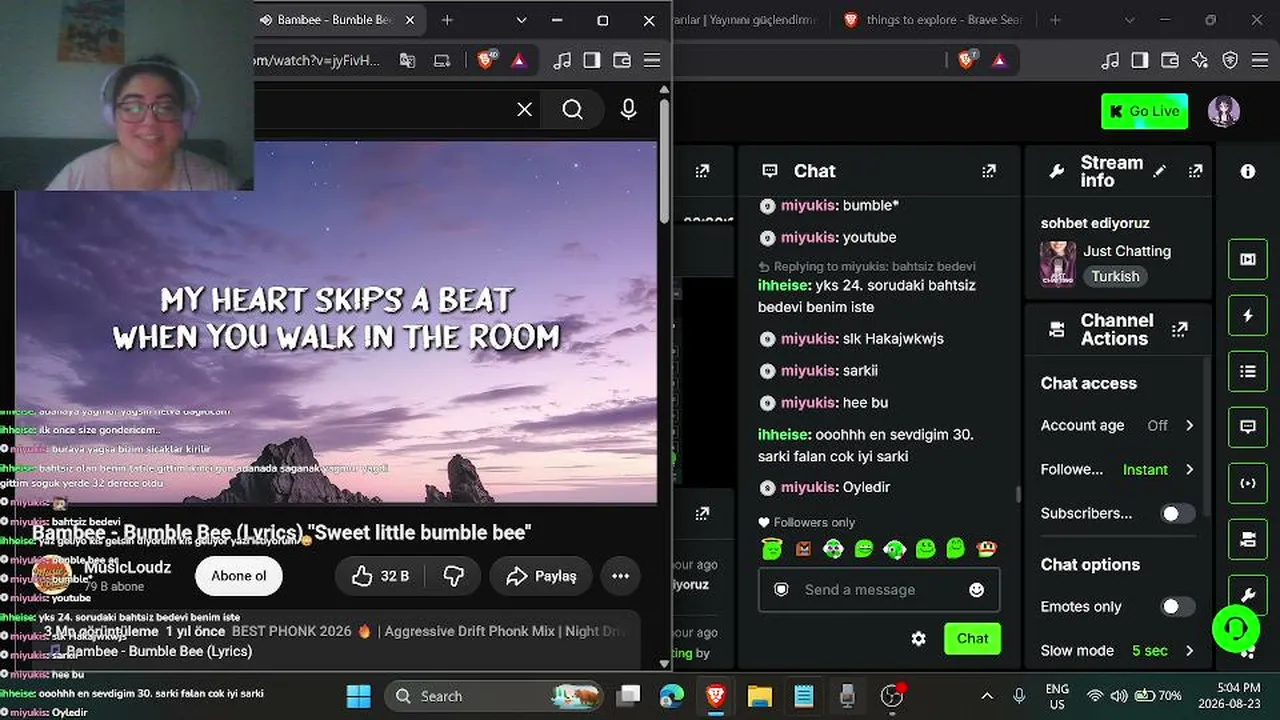Click the Abone ol subscribe button
1280x720 pixels.
pyautogui.click(x=239, y=576)
